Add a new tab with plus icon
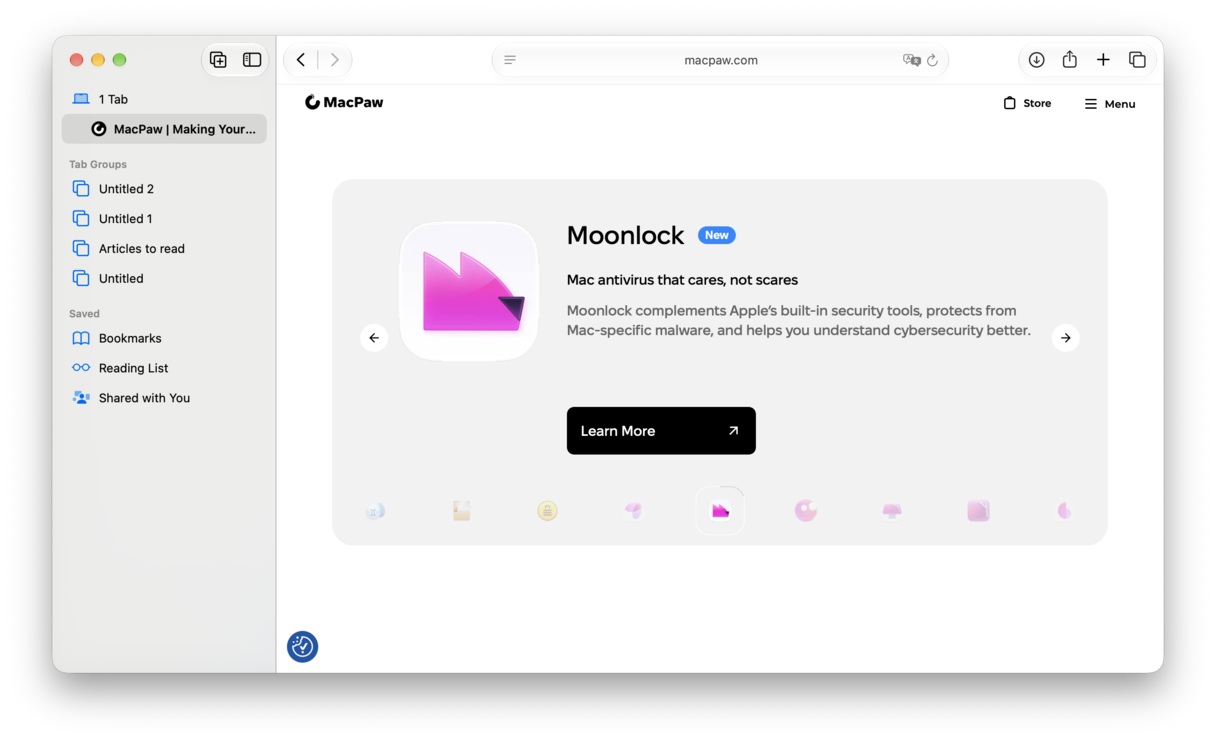 [x=1103, y=60]
